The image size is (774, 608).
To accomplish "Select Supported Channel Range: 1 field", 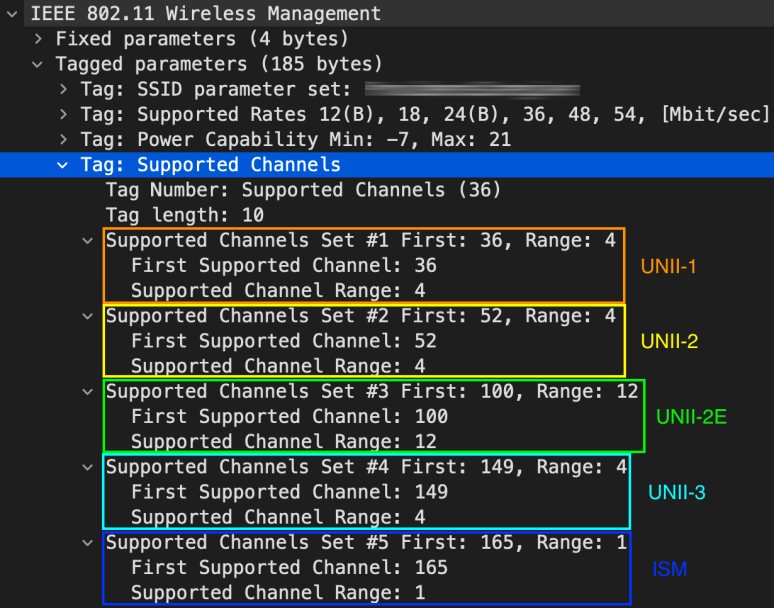I will (278, 593).
